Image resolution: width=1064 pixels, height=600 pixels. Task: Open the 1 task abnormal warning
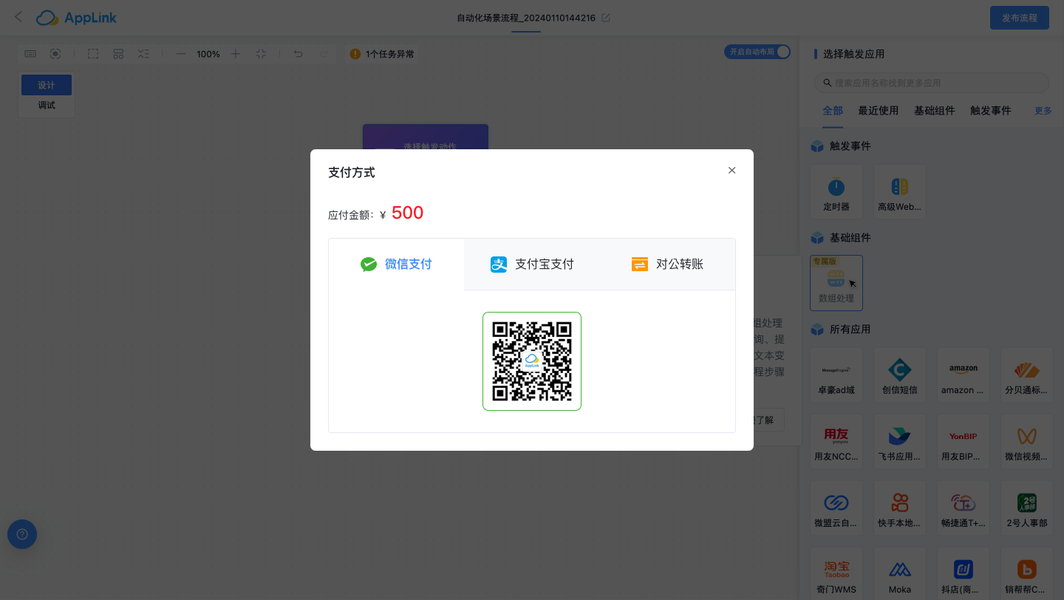point(382,54)
